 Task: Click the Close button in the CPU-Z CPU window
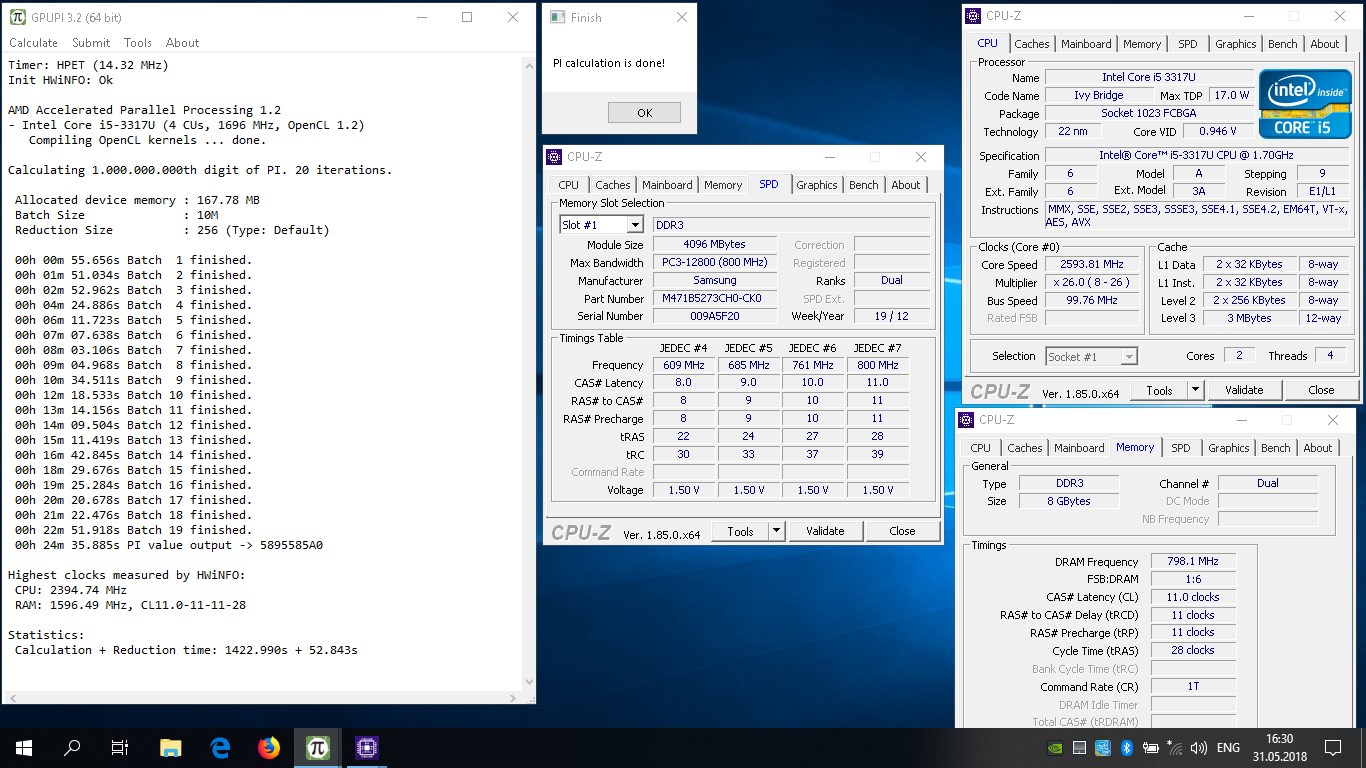[1321, 390]
